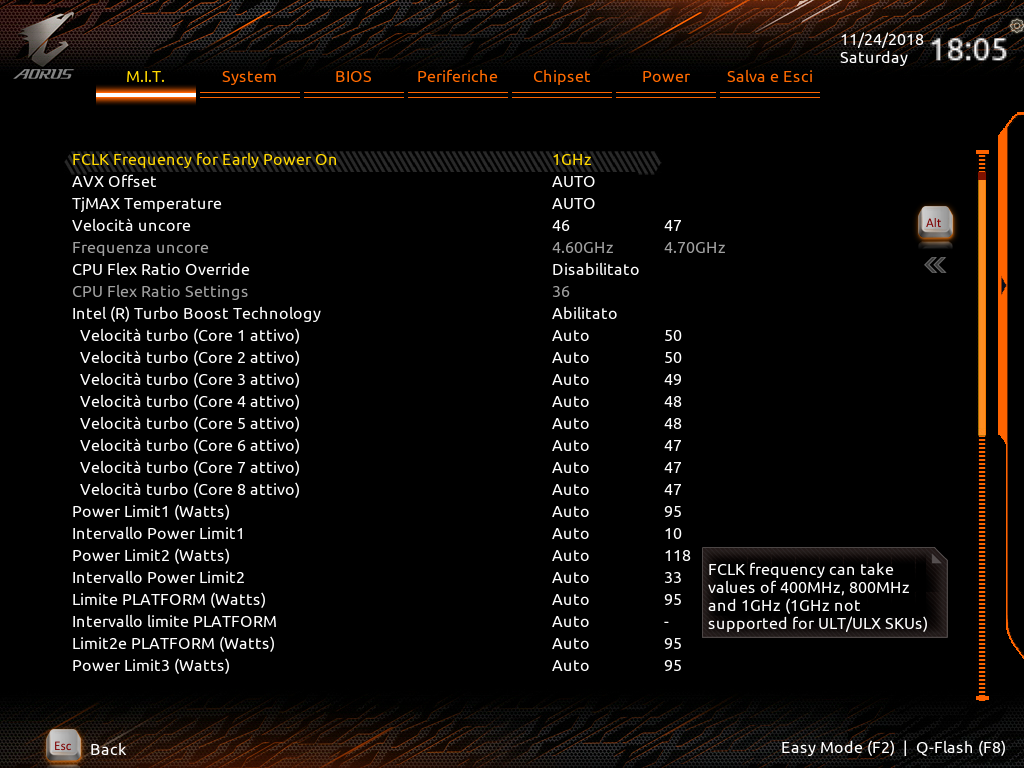Select Limite PLATFORM (Watts) label
Viewport: 1024px width, 768px height.
[x=169, y=600]
